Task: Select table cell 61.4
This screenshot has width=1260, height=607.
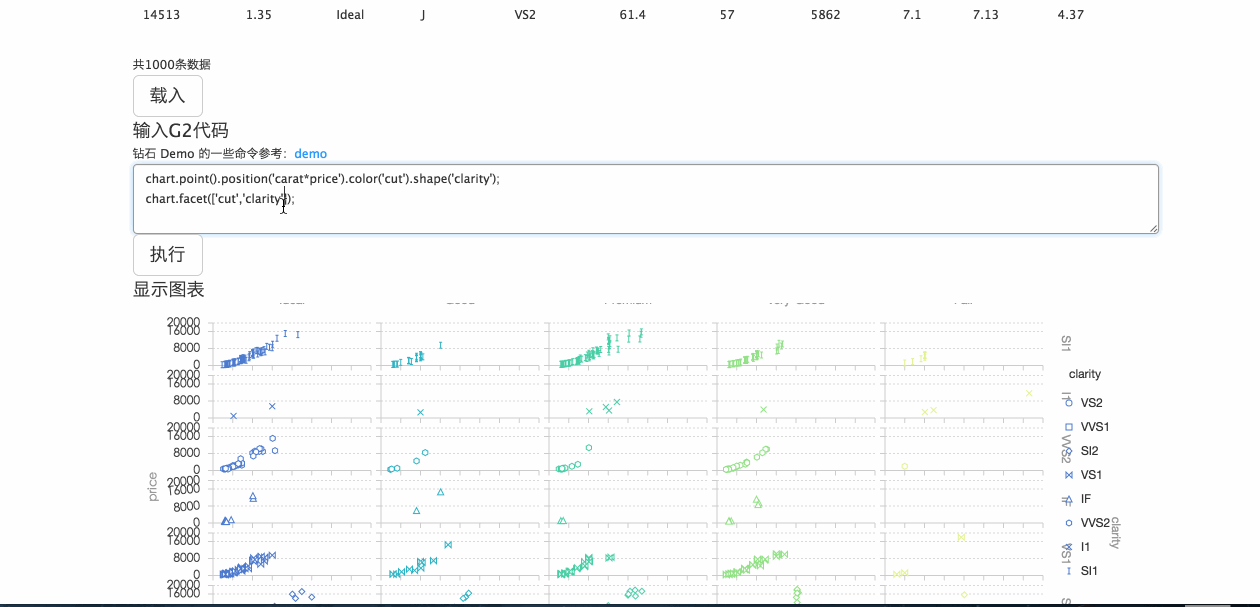Action: click(633, 15)
